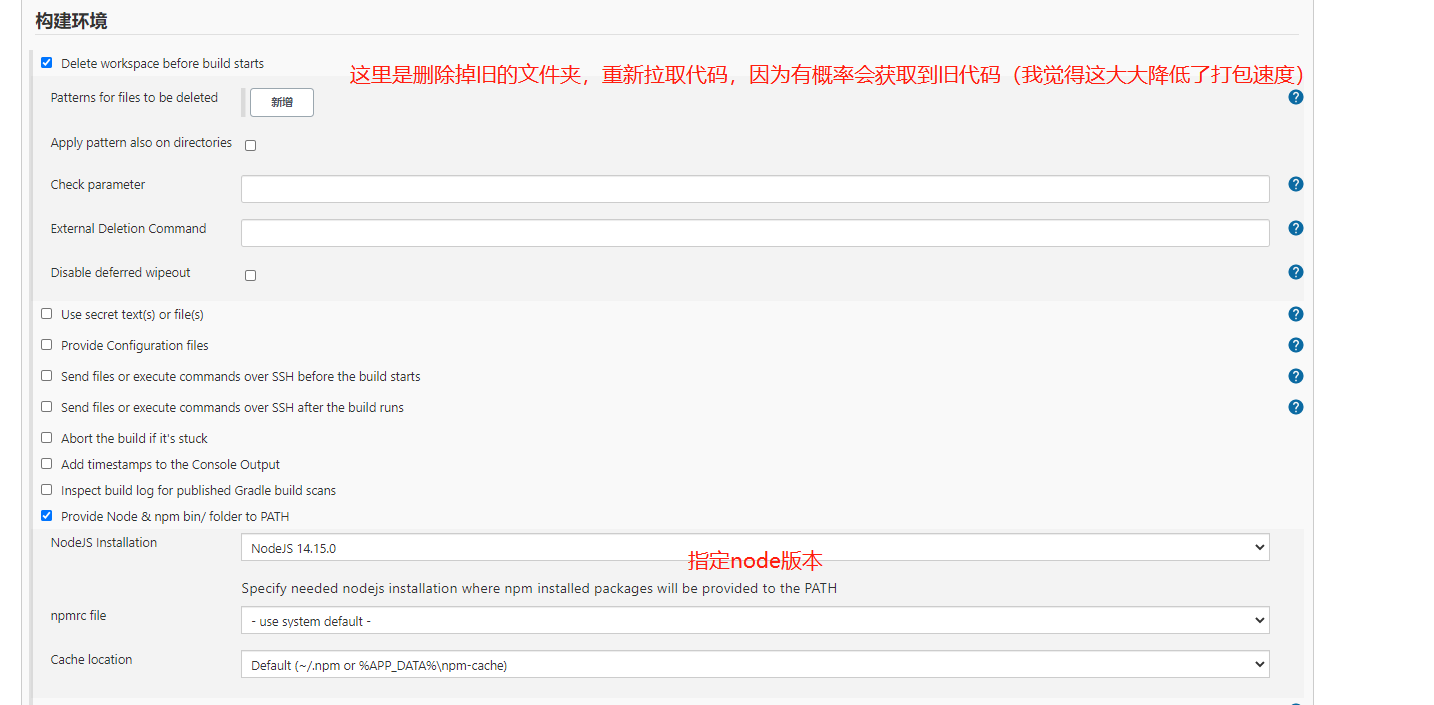Viewport: 1434px width, 705px height.
Task: Open help for SSH before the build starts
Action: point(1295,376)
